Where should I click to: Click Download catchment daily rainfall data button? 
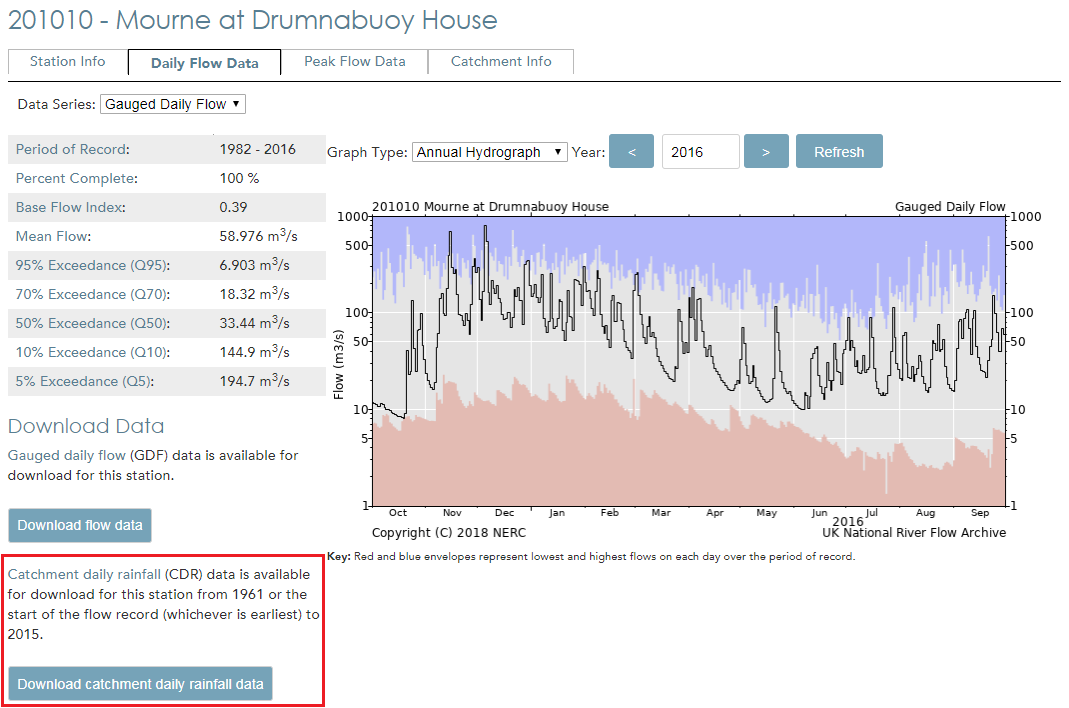tap(140, 684)
